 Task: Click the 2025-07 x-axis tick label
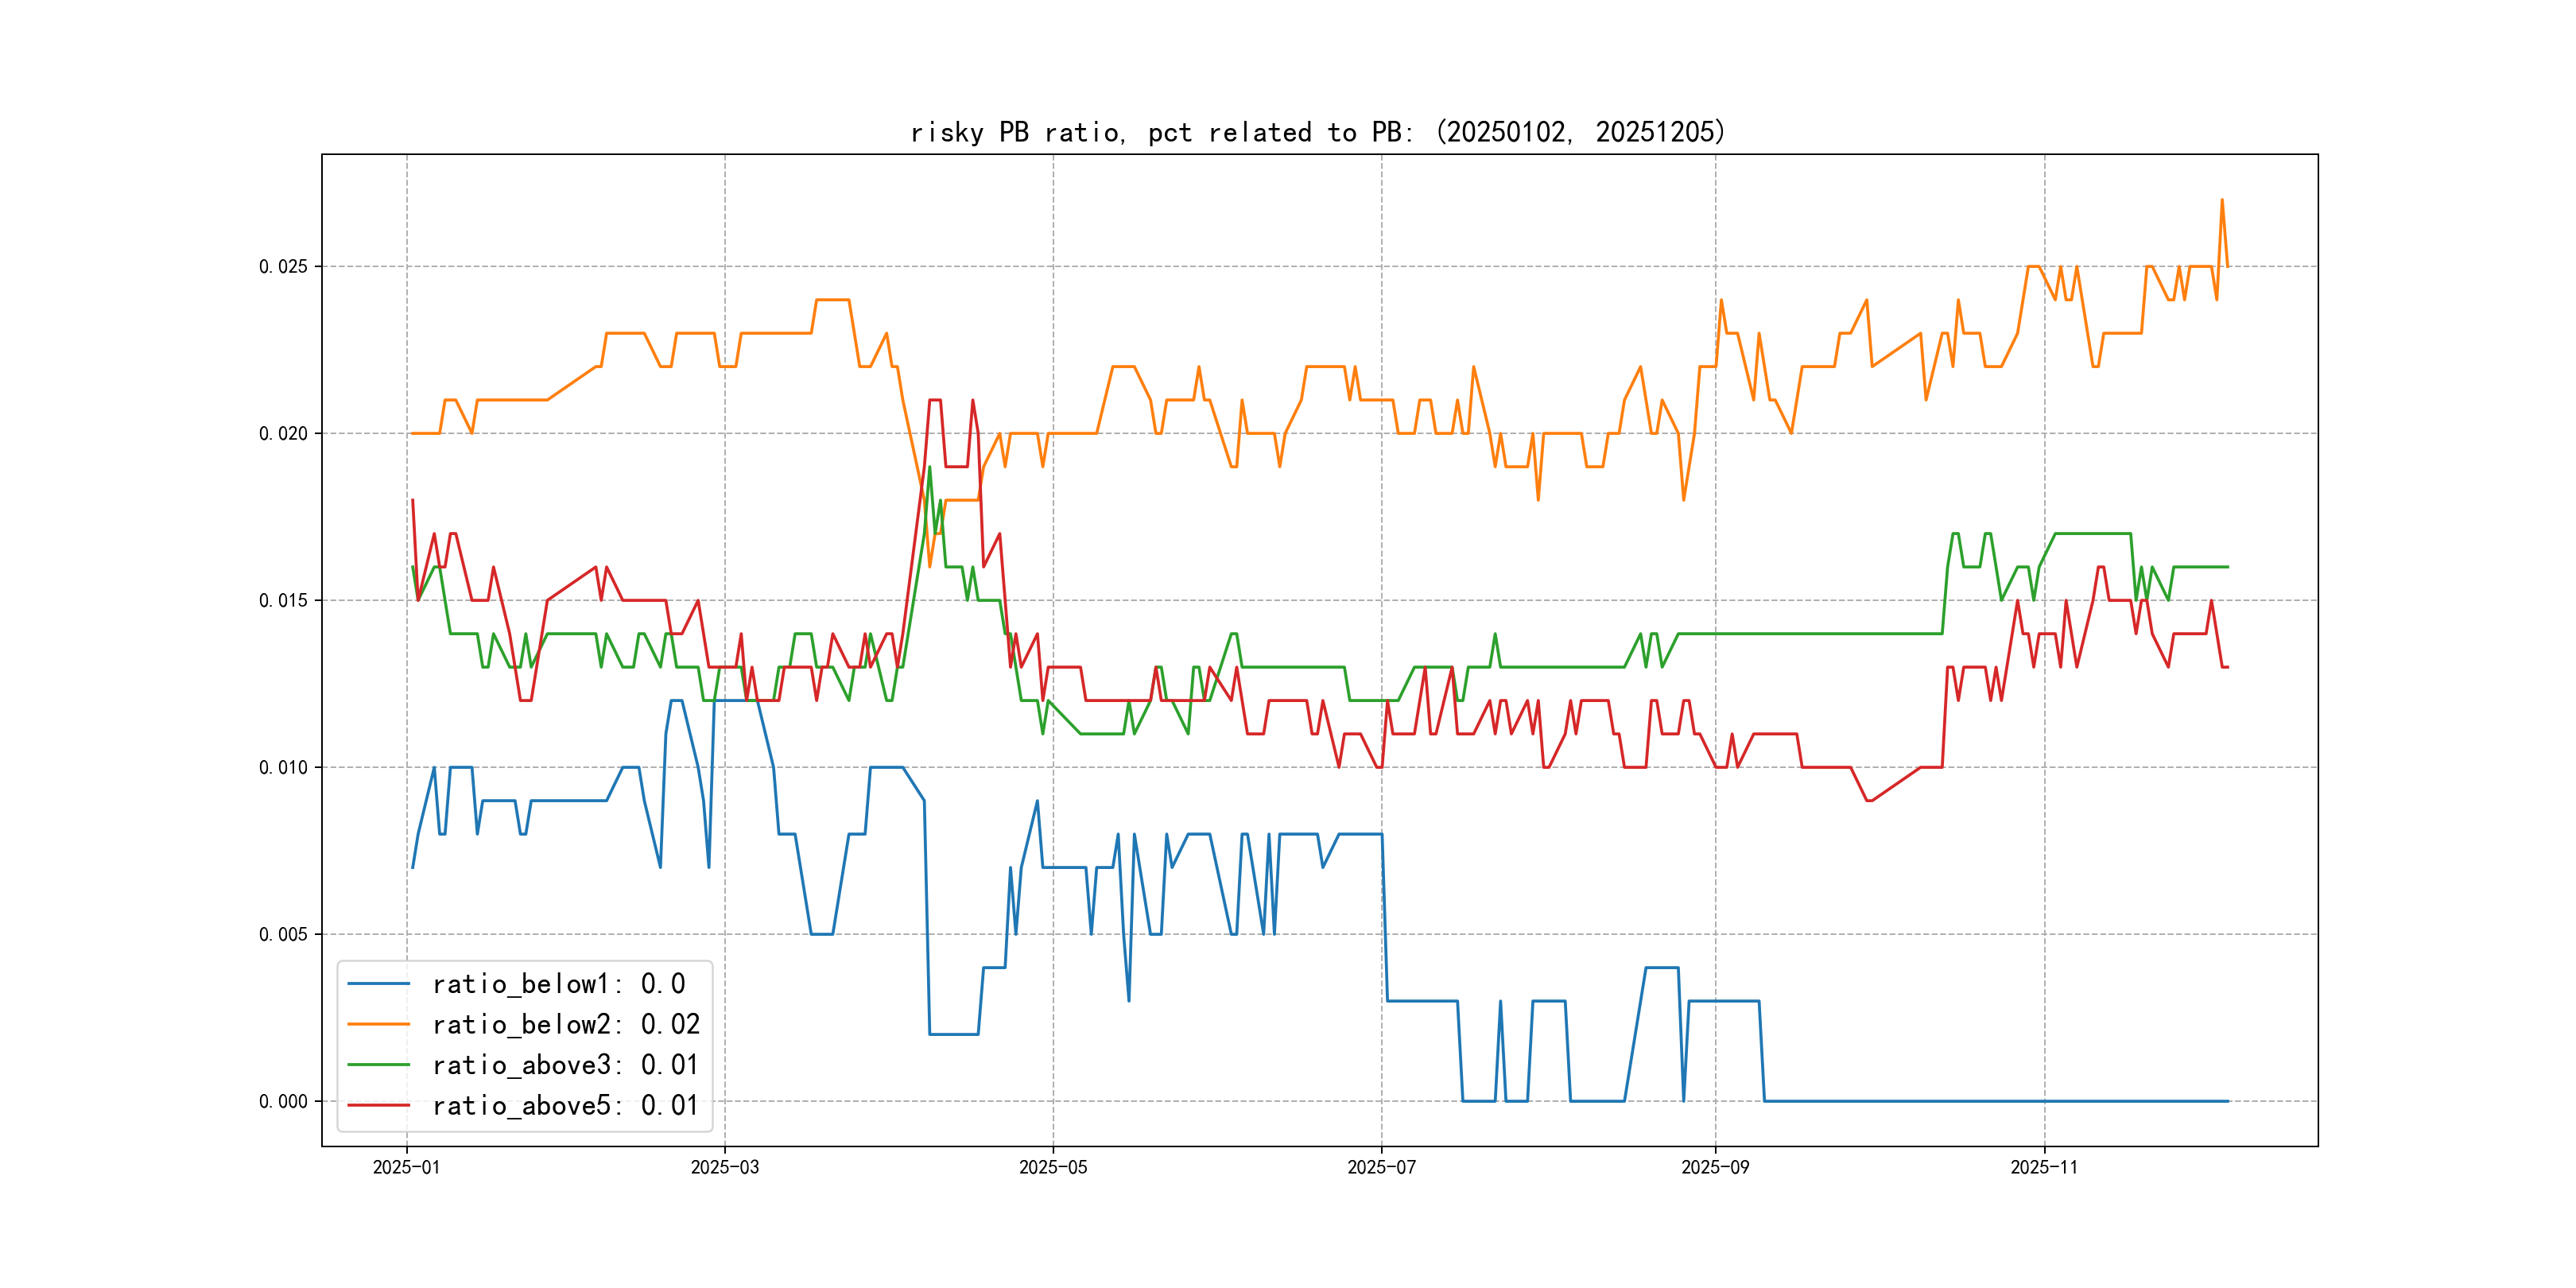pyautogui.click(x=1381, y=1167)
